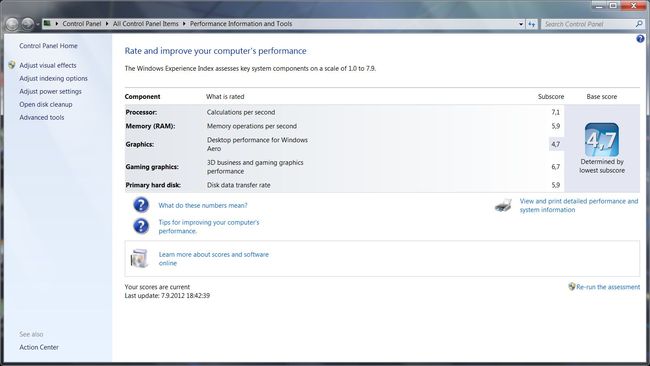Open the recent pages dropdown beside Forward
This screenshot has width=650, height=366.
(37, 24)
